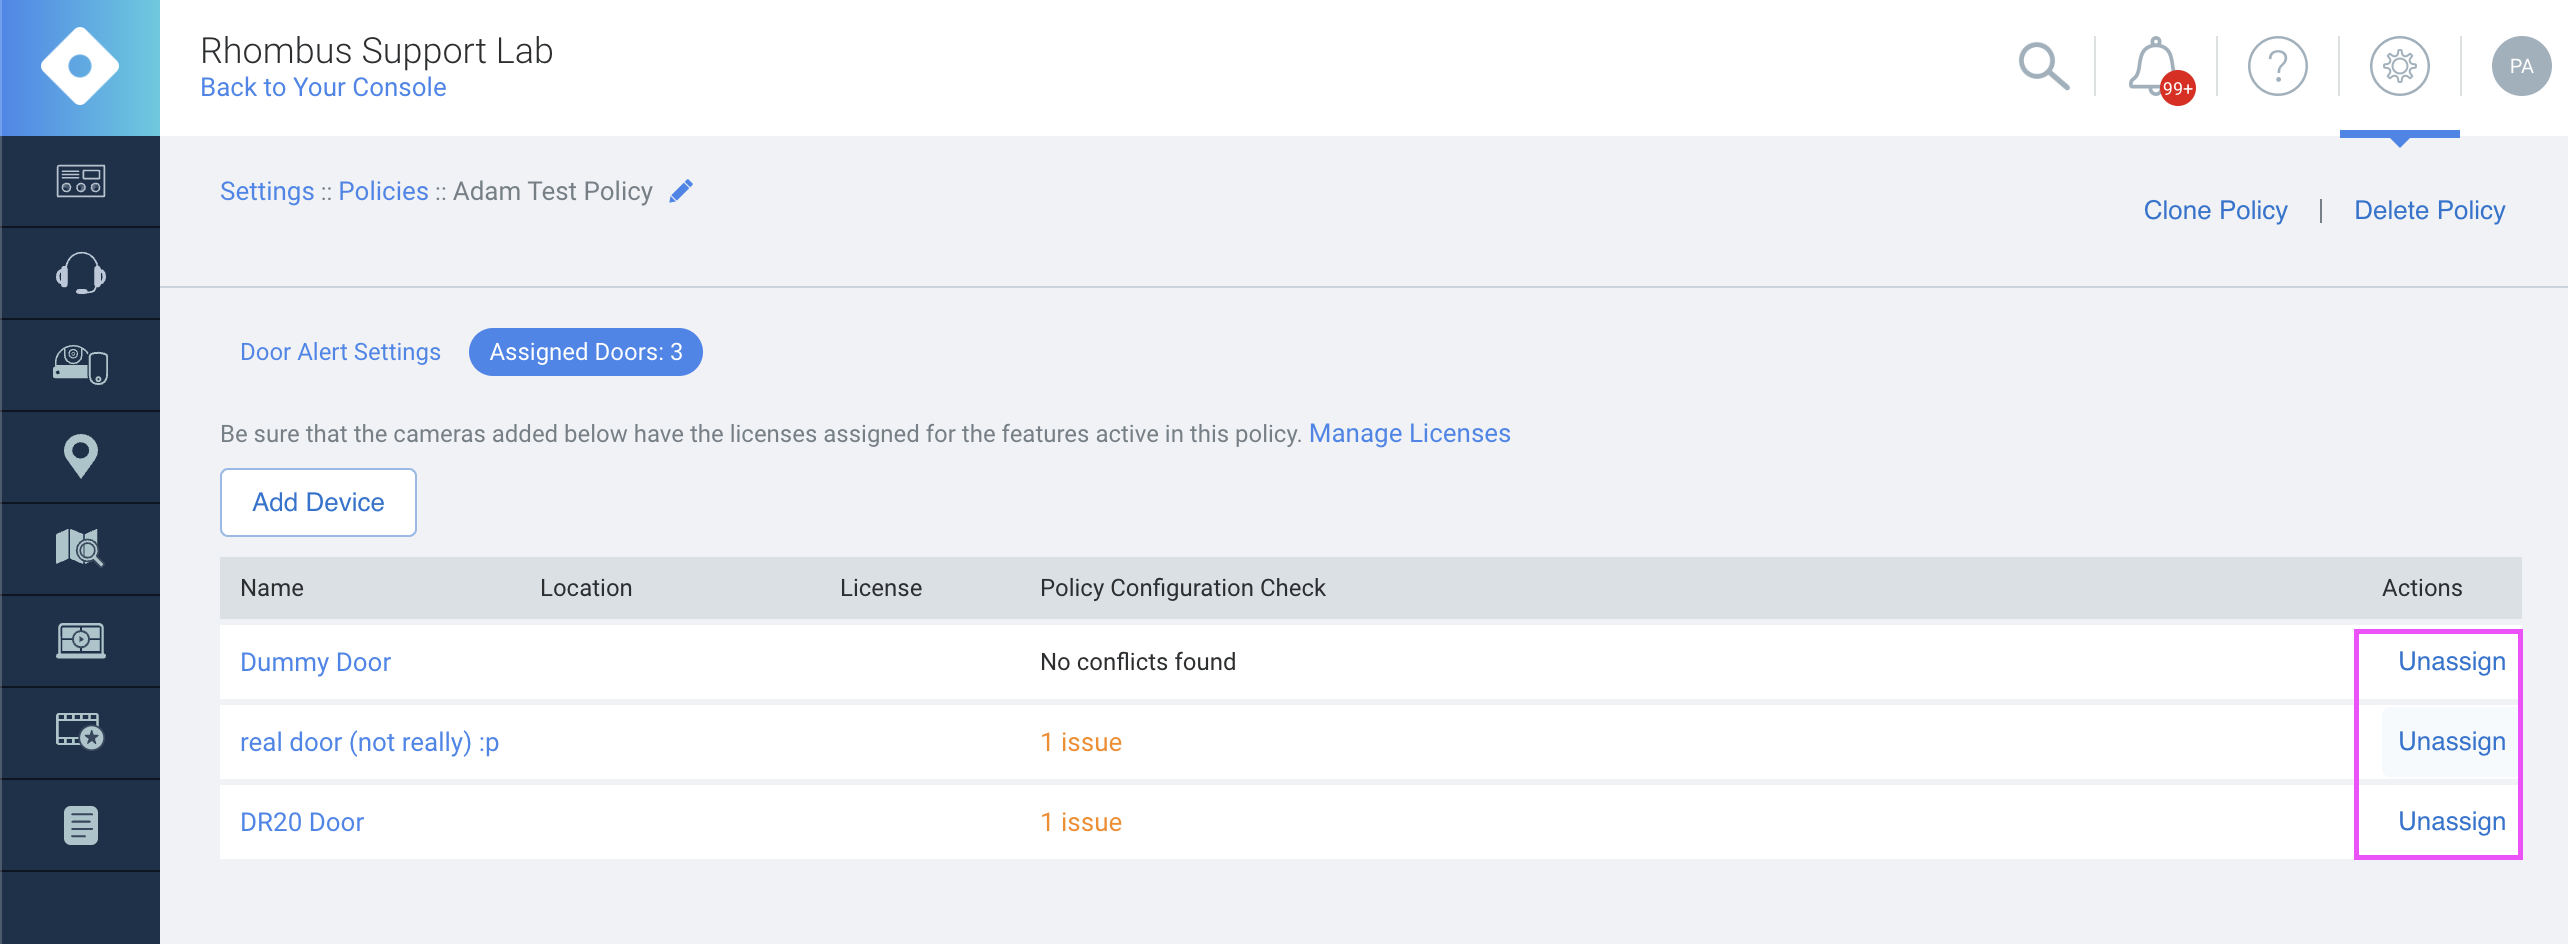This screenshot has height=944, width=2568.
Task: Open the PA profile avatar
Action: point(2521,66)
